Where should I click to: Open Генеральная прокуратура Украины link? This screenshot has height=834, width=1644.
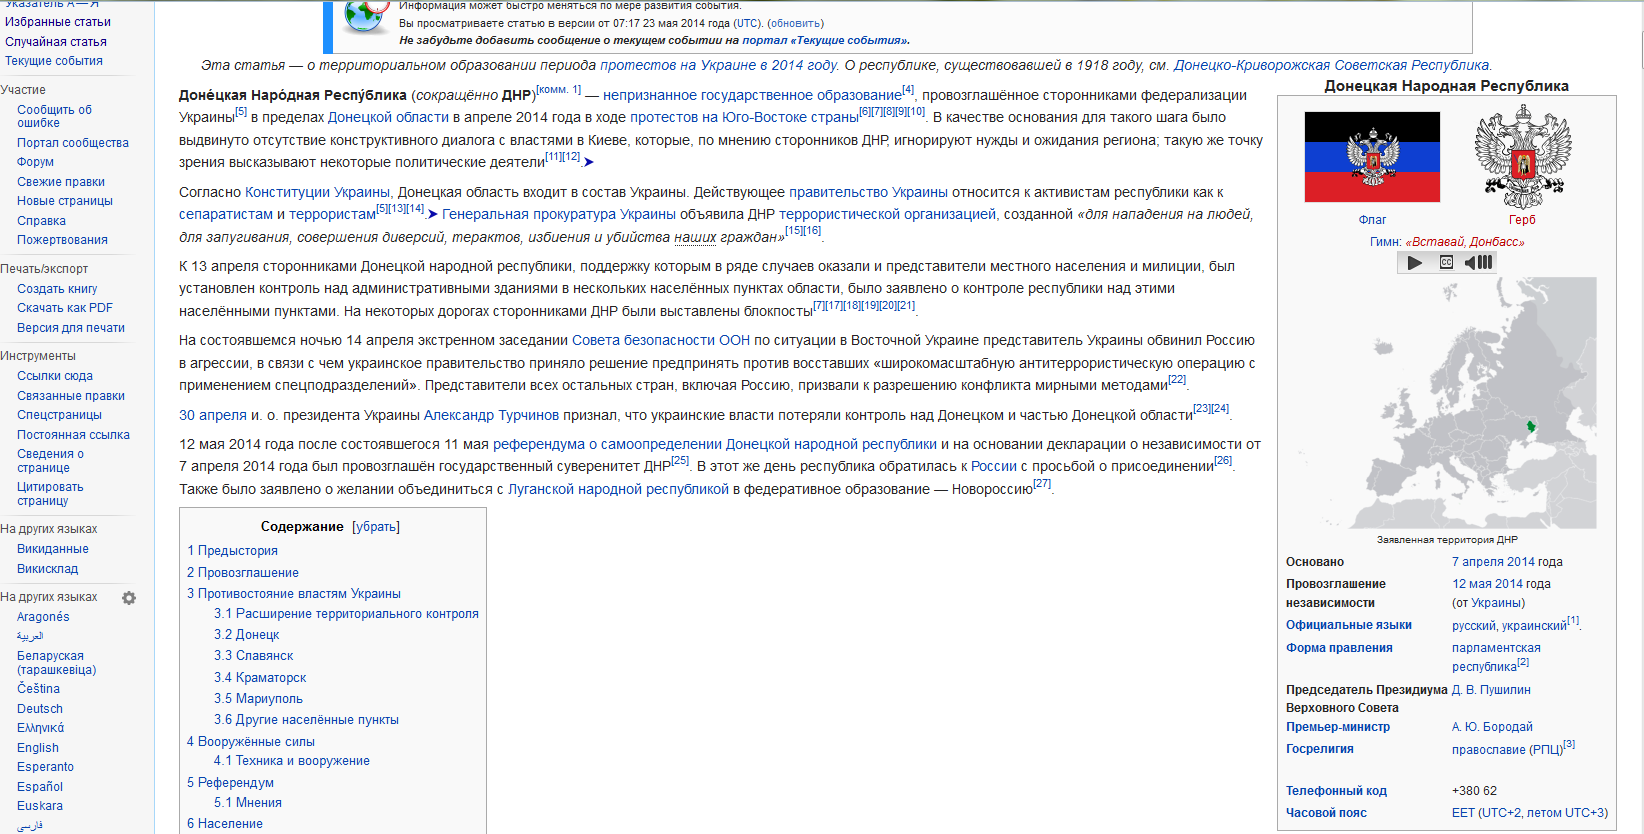coord(559,214)
